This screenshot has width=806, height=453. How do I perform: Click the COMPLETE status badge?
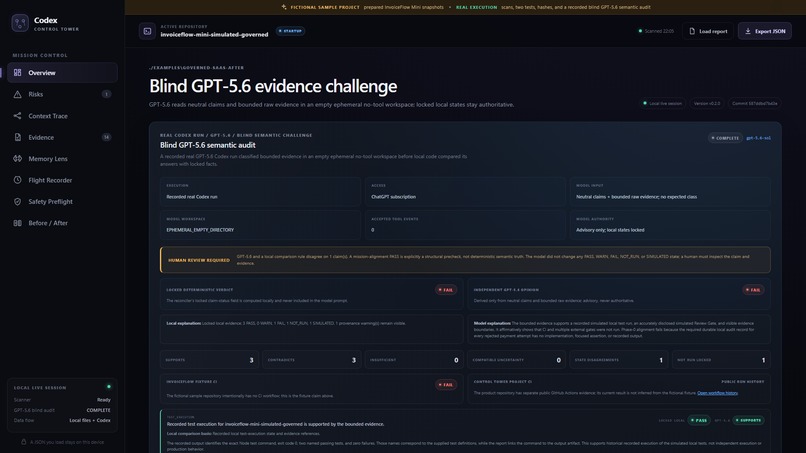coord(725,138)
